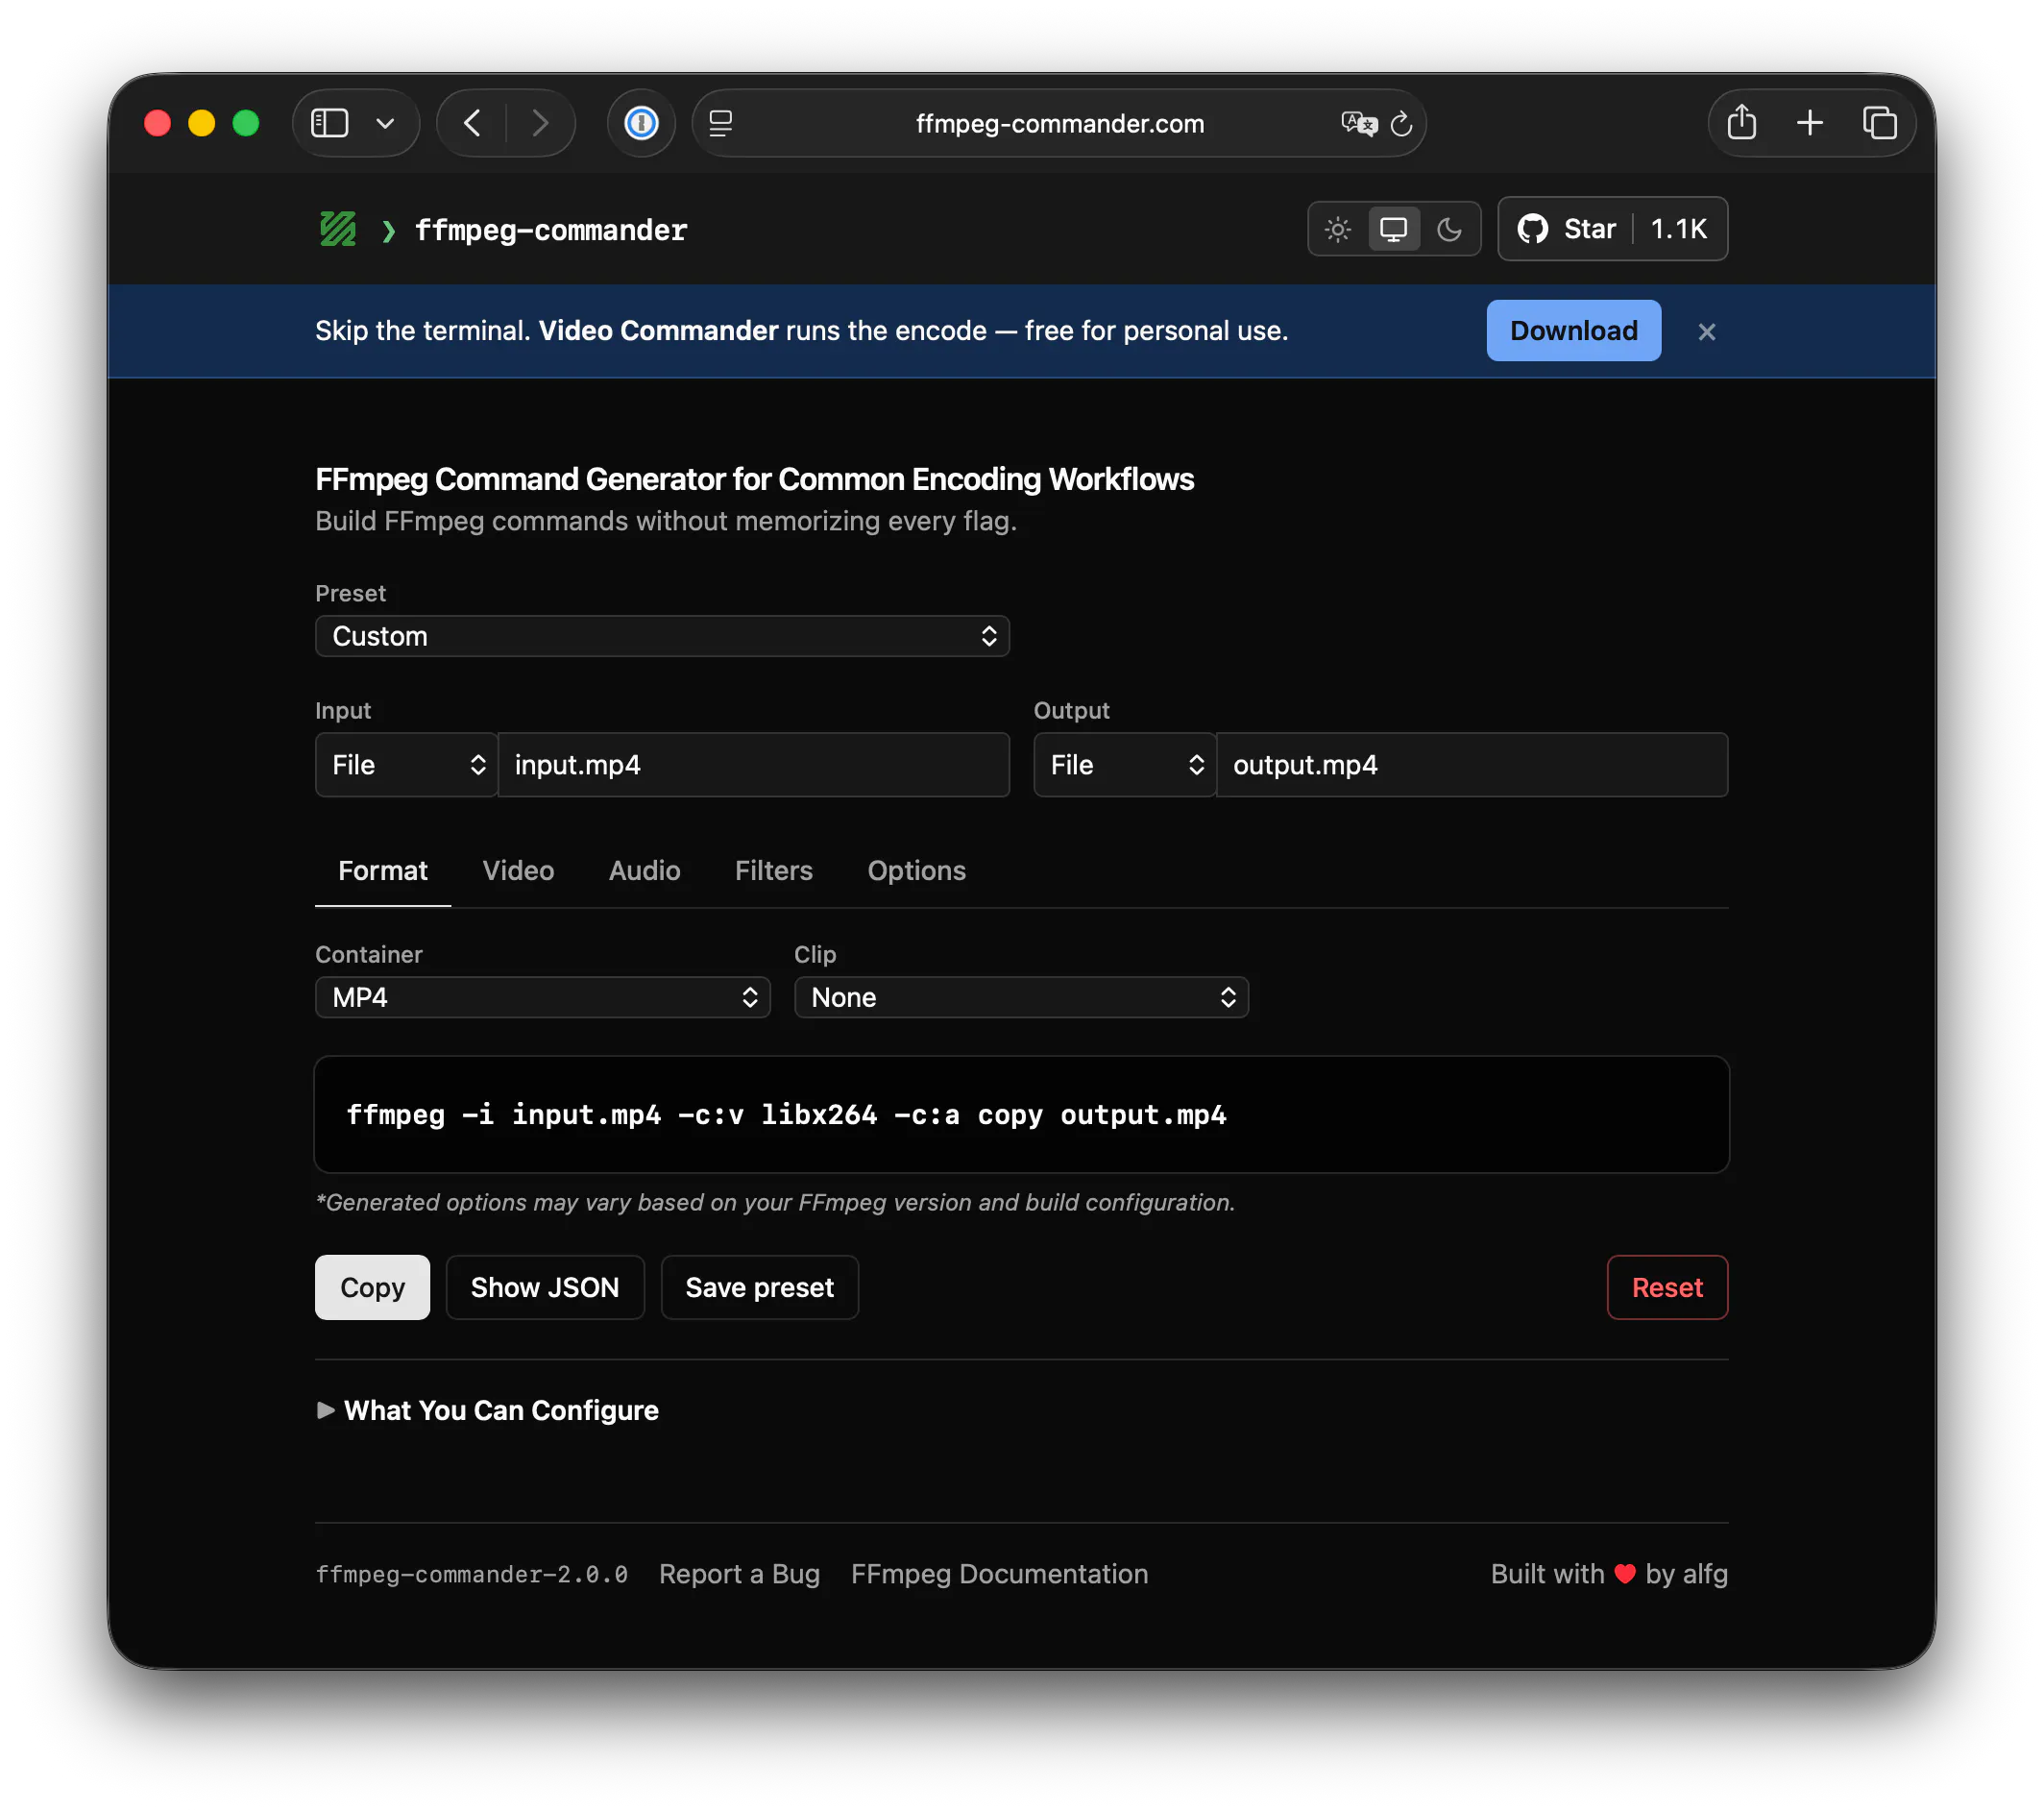2044x1812 pixels.
Task: Dismiss the Video Commander banner
Action: [x=1706, y=332]
